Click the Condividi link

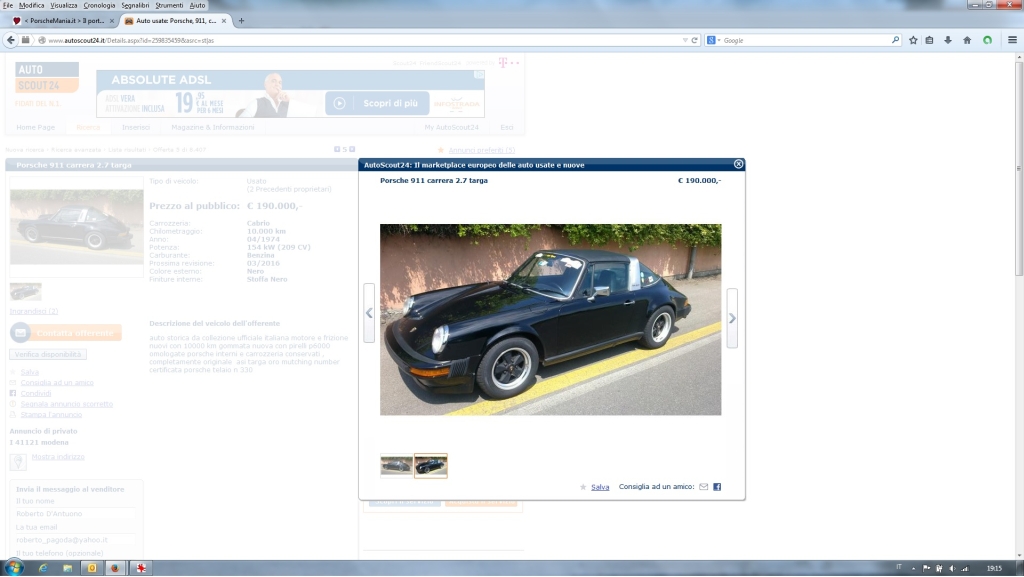pyautogui.click(x=36, y=394)
